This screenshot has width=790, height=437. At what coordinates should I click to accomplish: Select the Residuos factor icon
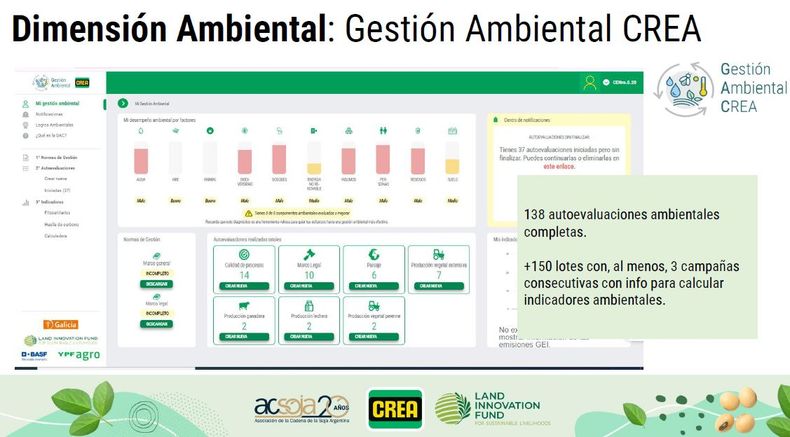417,131
